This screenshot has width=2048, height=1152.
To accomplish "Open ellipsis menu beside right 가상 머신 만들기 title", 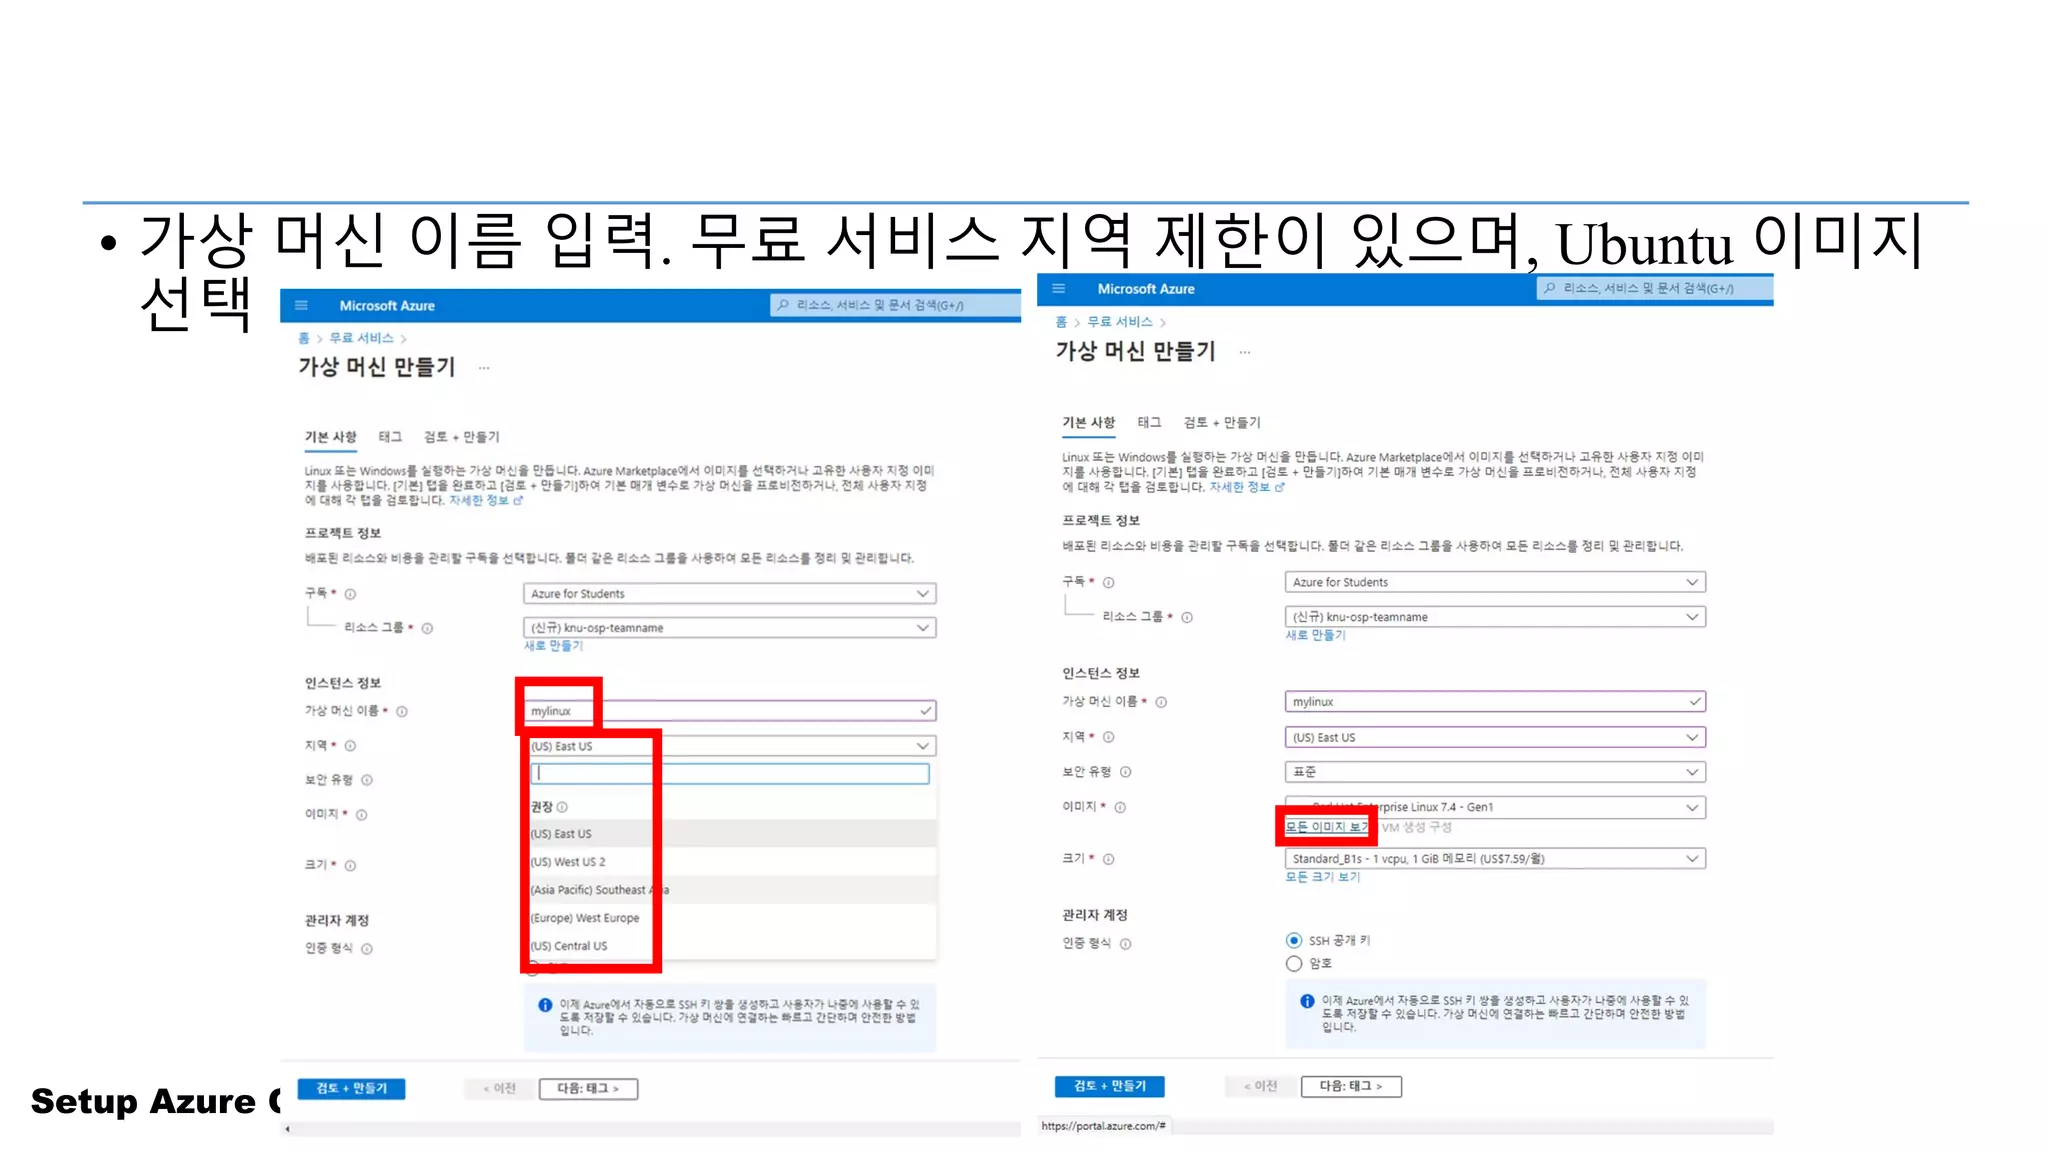I will coord(1245,352).
